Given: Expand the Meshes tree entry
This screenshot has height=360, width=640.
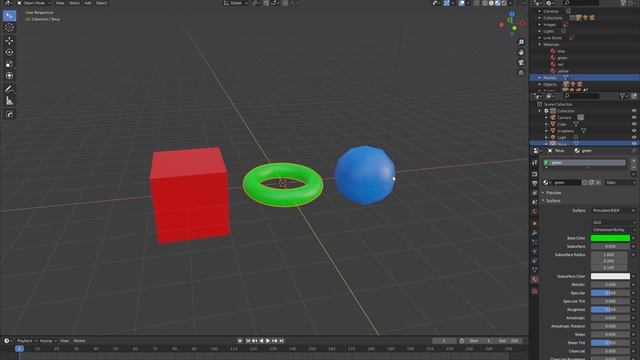Looking at the screenshot, I should (x=540, y=78).
